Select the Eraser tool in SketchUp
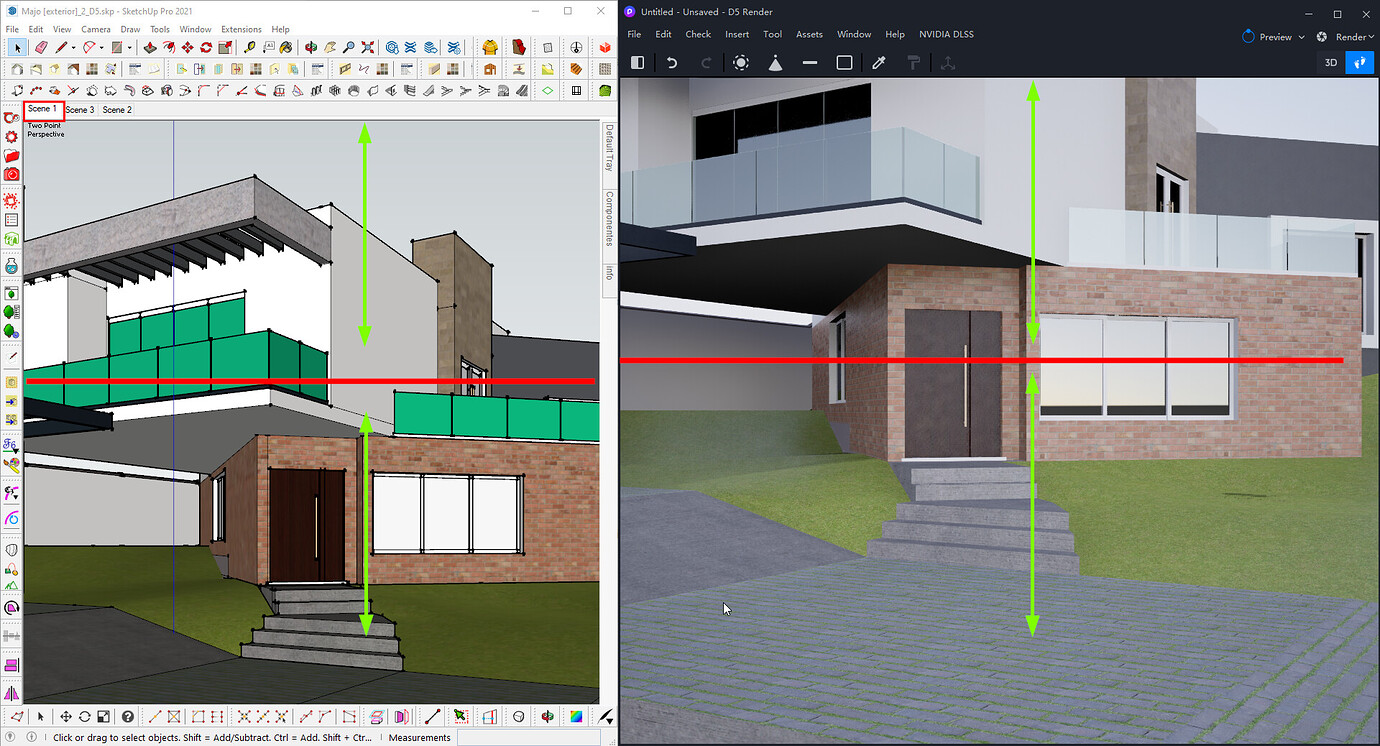The height and width of the screenshot is (746, 1380). click(42, 47)
